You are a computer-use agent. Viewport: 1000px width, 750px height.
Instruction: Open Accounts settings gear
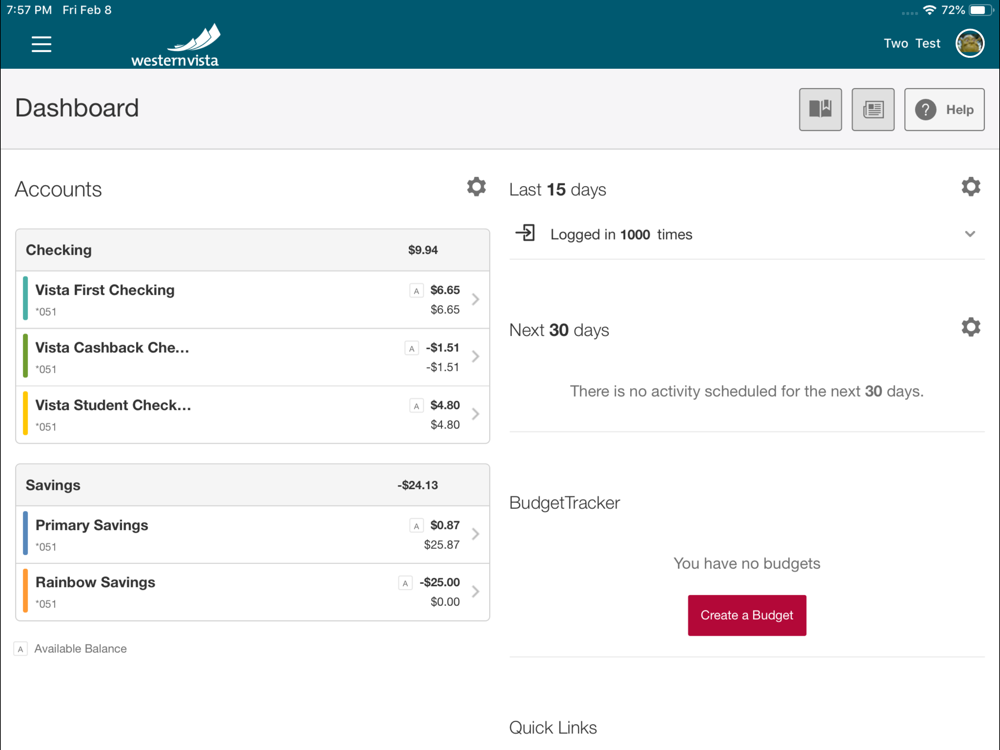(476, 187)
